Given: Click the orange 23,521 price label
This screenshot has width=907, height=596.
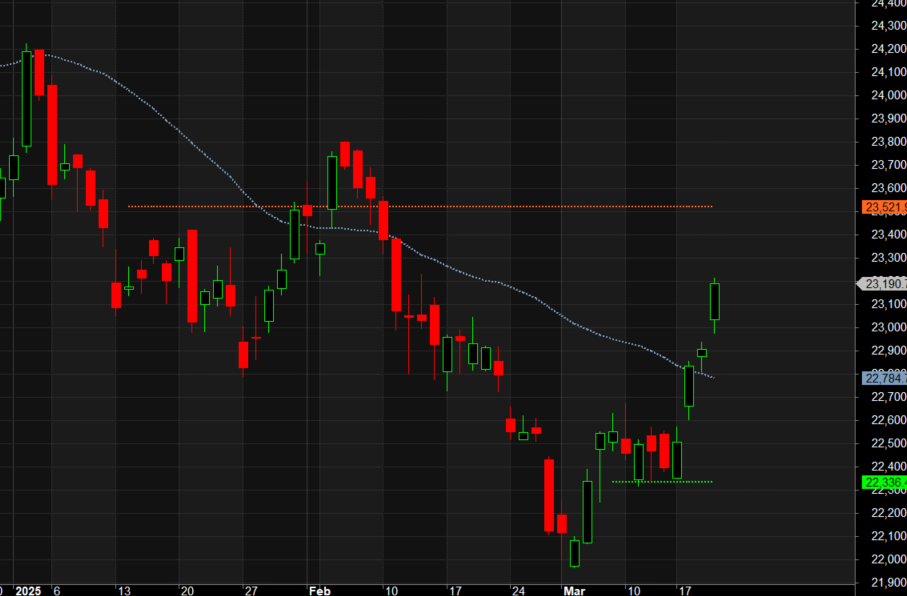Looking at the screenshot, I should click(x=883, y=207).
